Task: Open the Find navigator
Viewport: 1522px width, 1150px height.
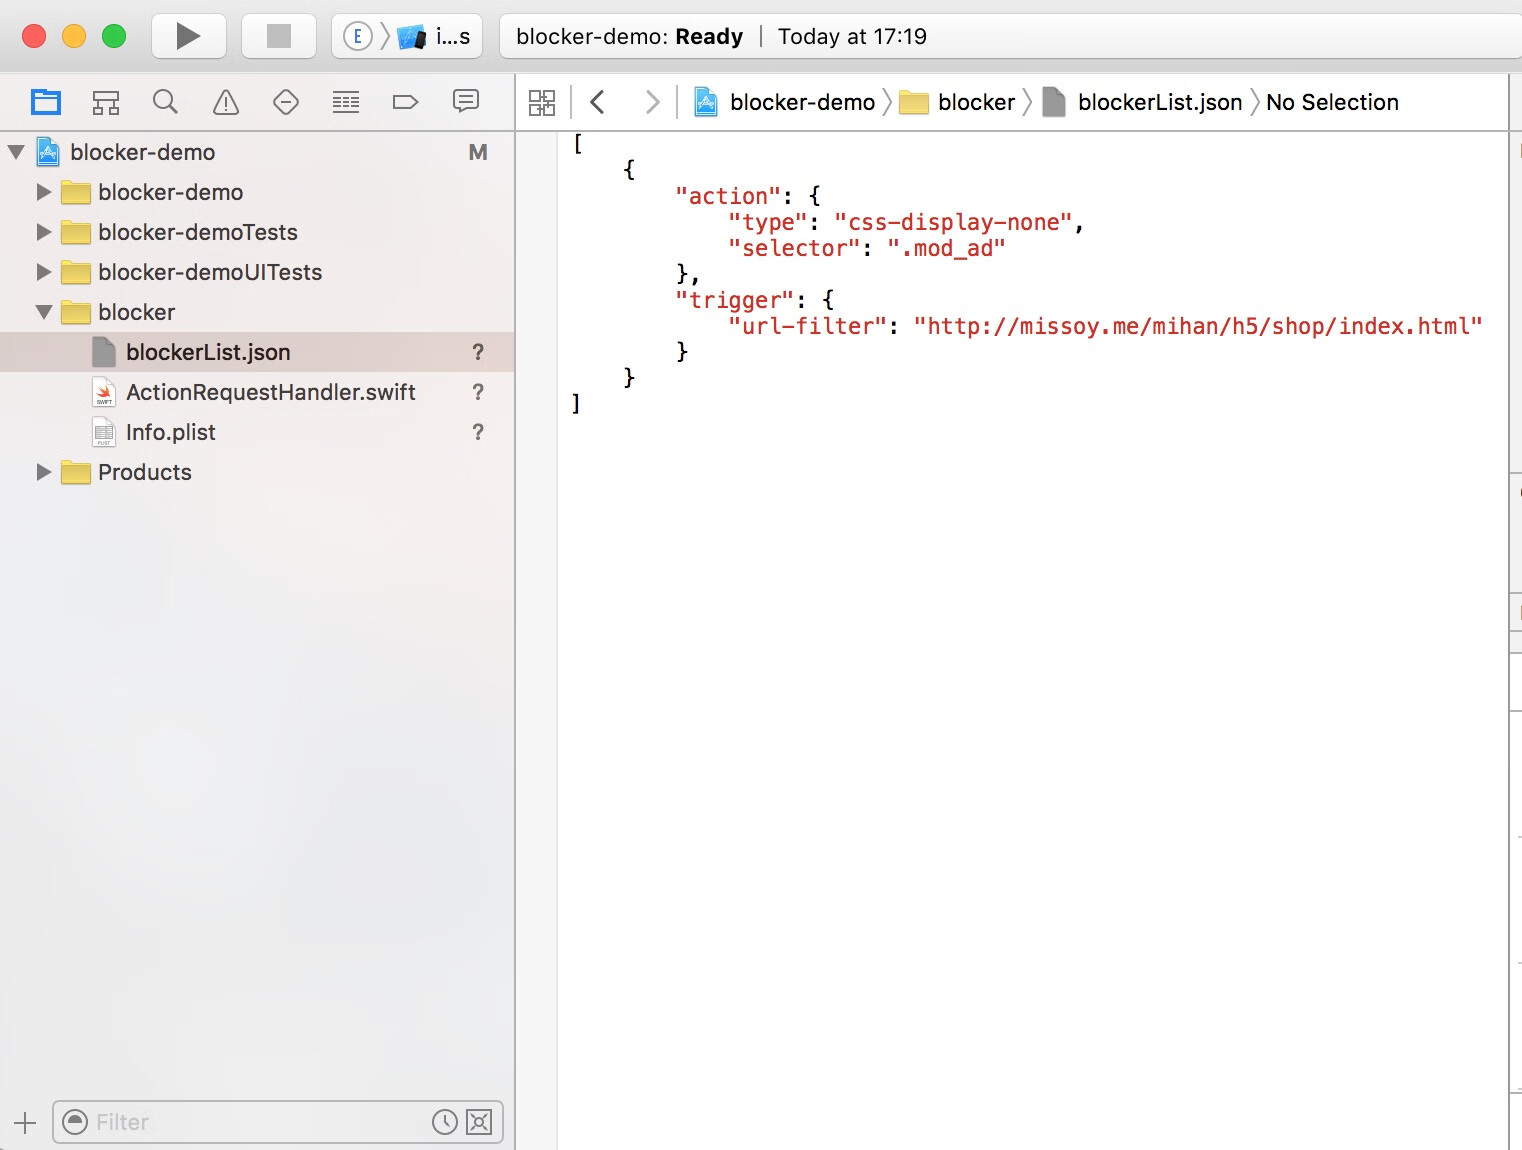Action: 166,102
